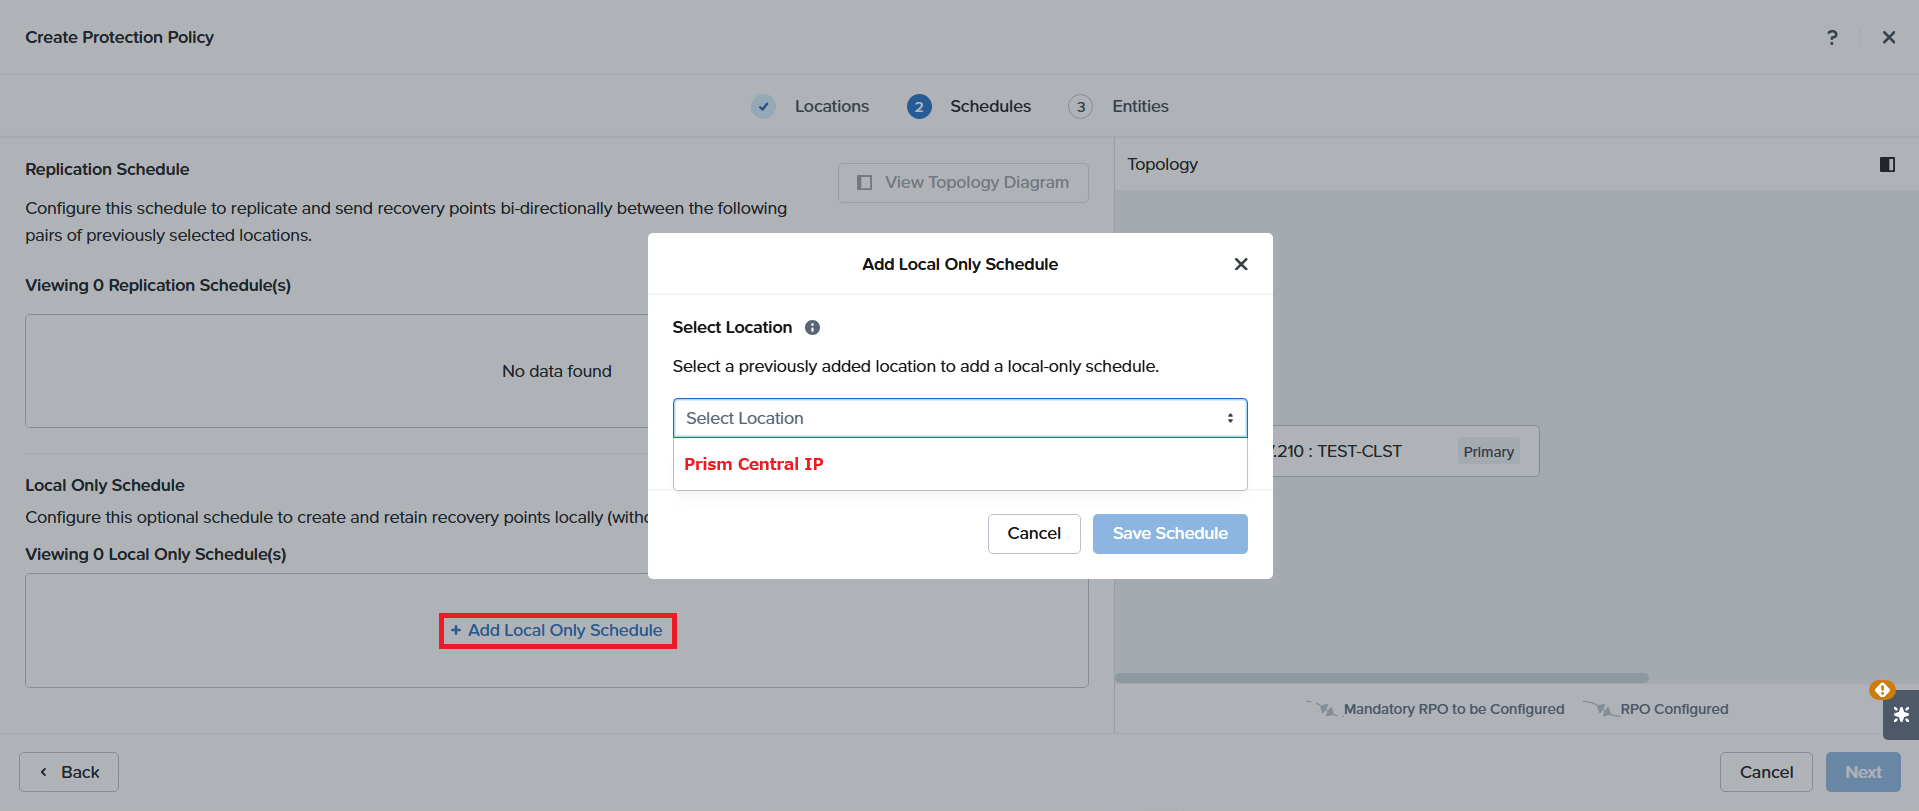The height and width of the screenshot is (811, 1919).
Task: Go Back to previous step
Action: coord(69,772)
